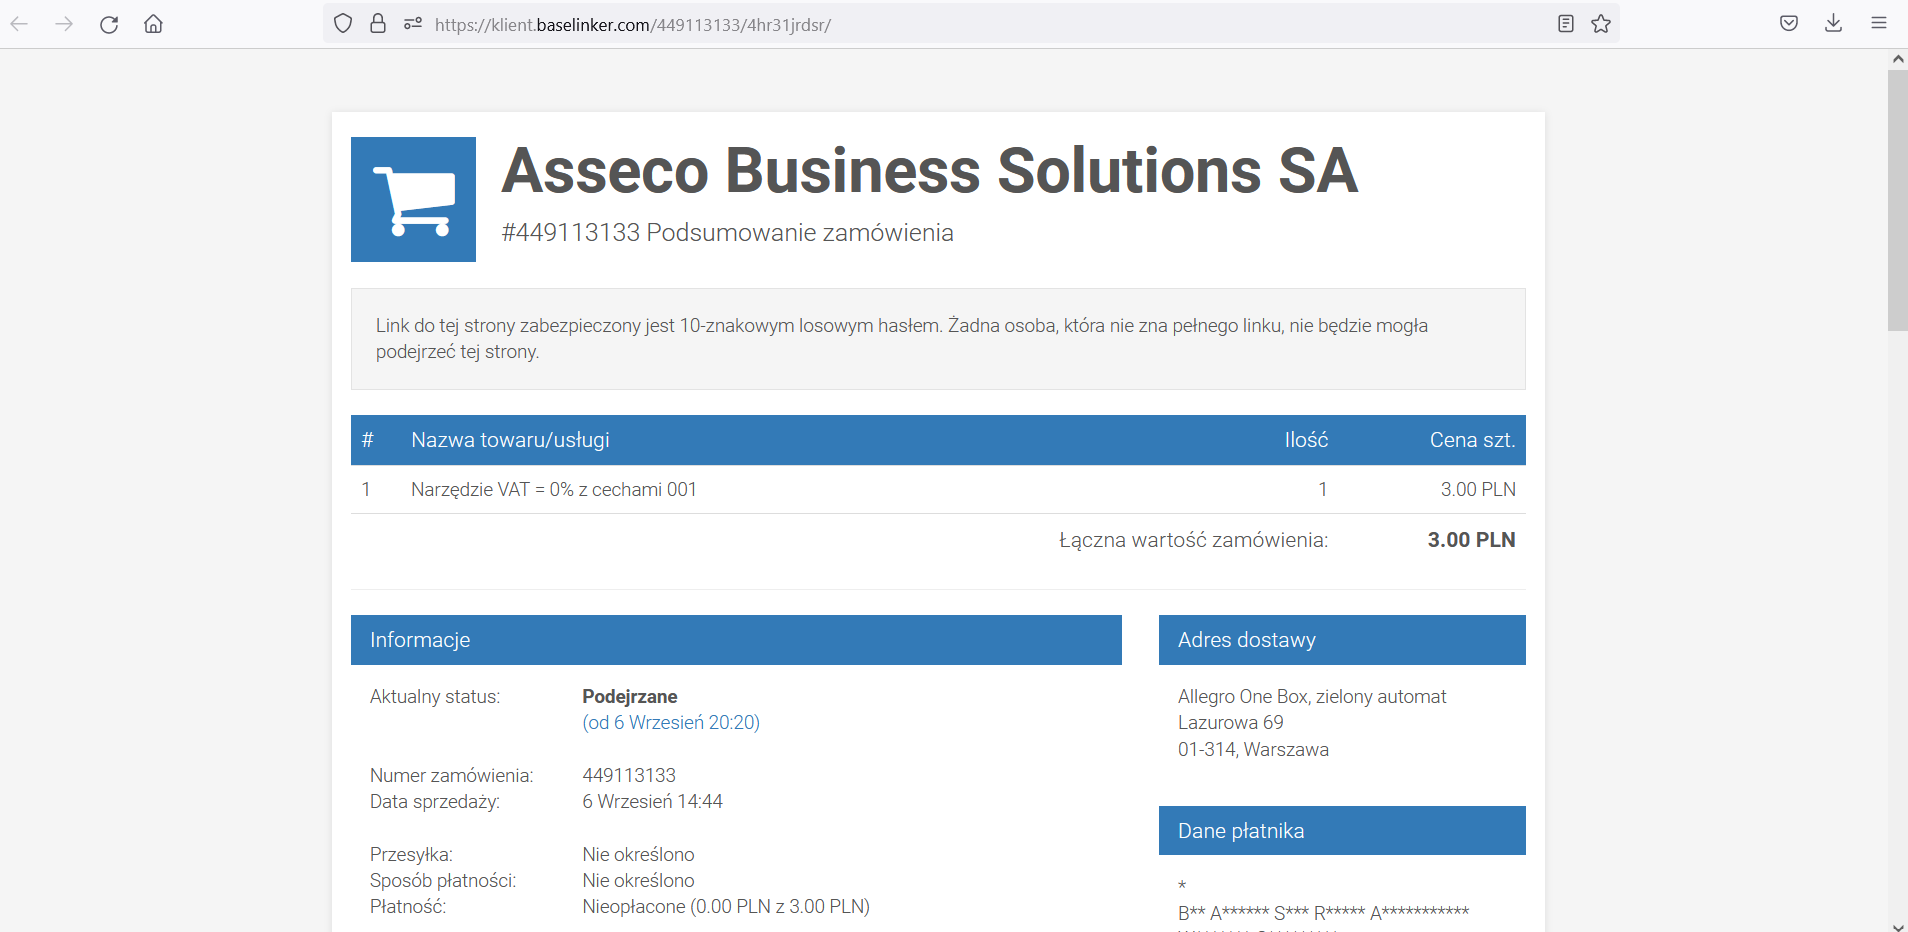Screen dimensions: 1908x932
Task: Click the browser Forward arrow
Action: point(64,24)
